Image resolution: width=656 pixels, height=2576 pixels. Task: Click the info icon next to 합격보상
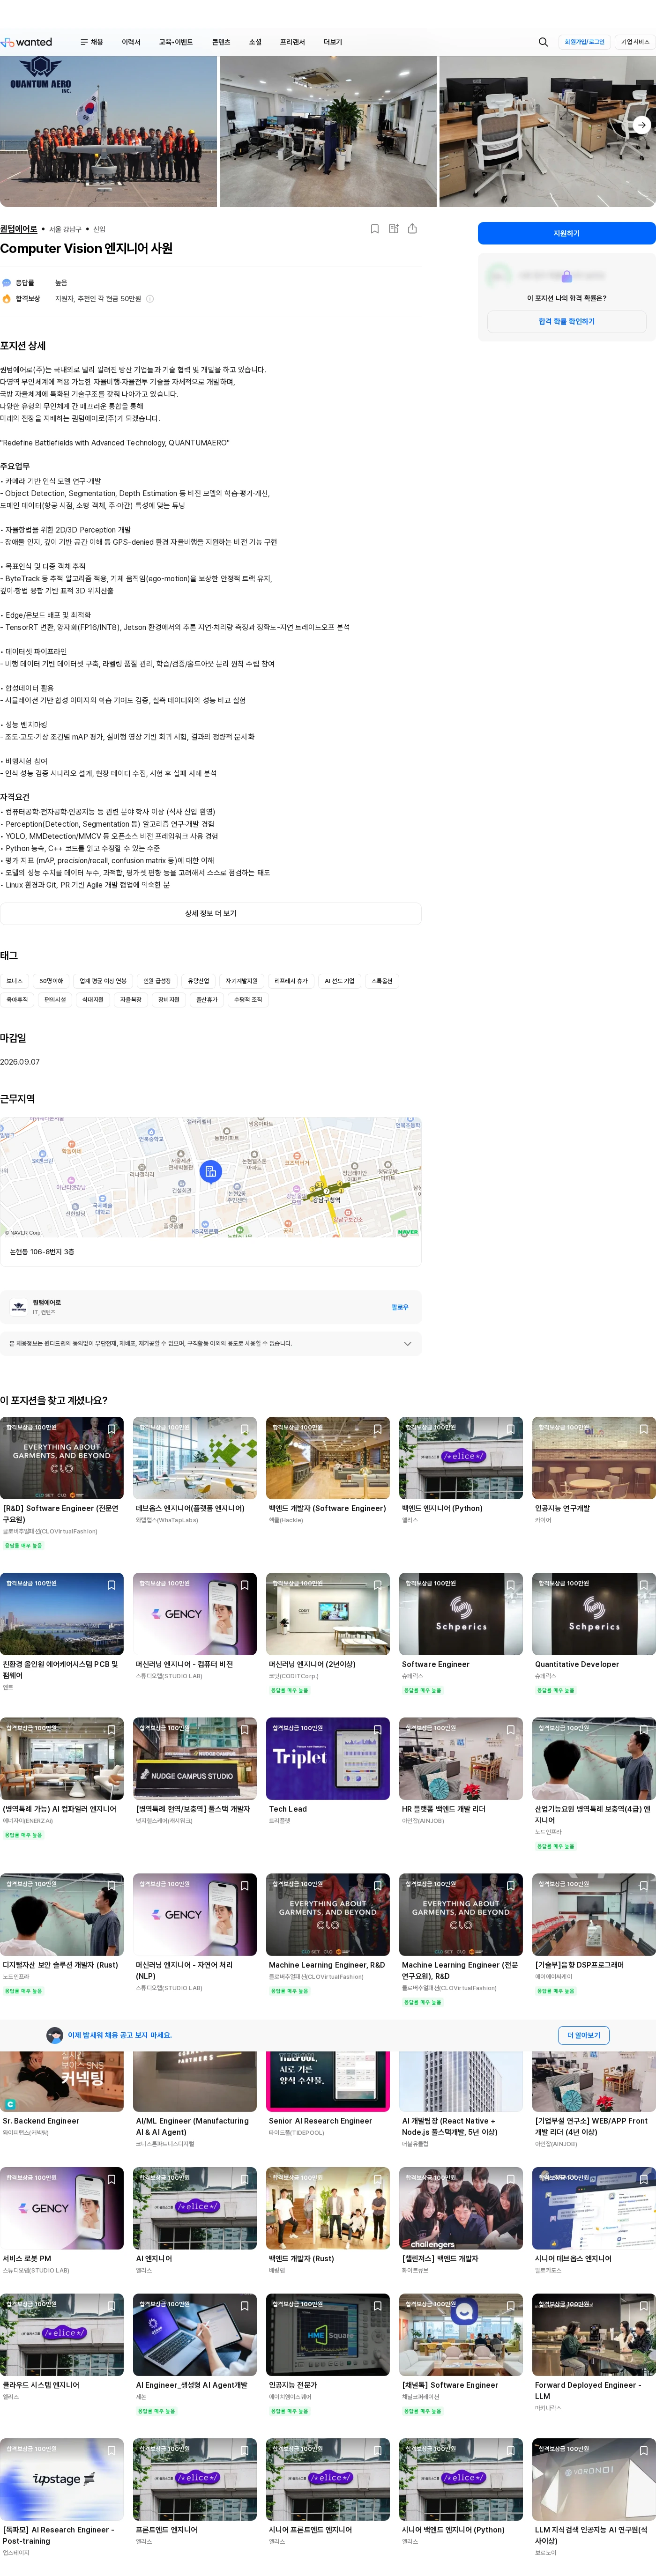click(150, 299)
